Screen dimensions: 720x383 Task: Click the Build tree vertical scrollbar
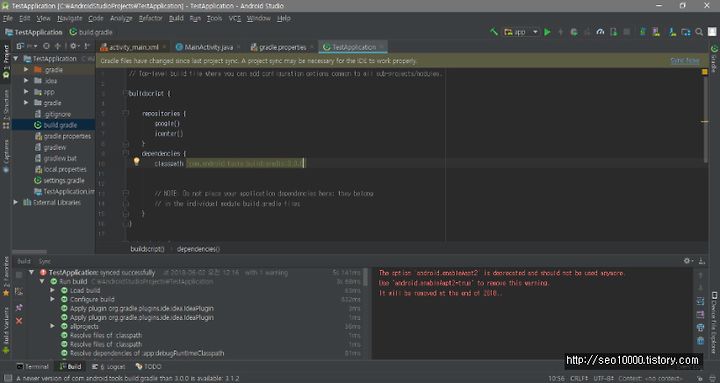tap(366, 277)
